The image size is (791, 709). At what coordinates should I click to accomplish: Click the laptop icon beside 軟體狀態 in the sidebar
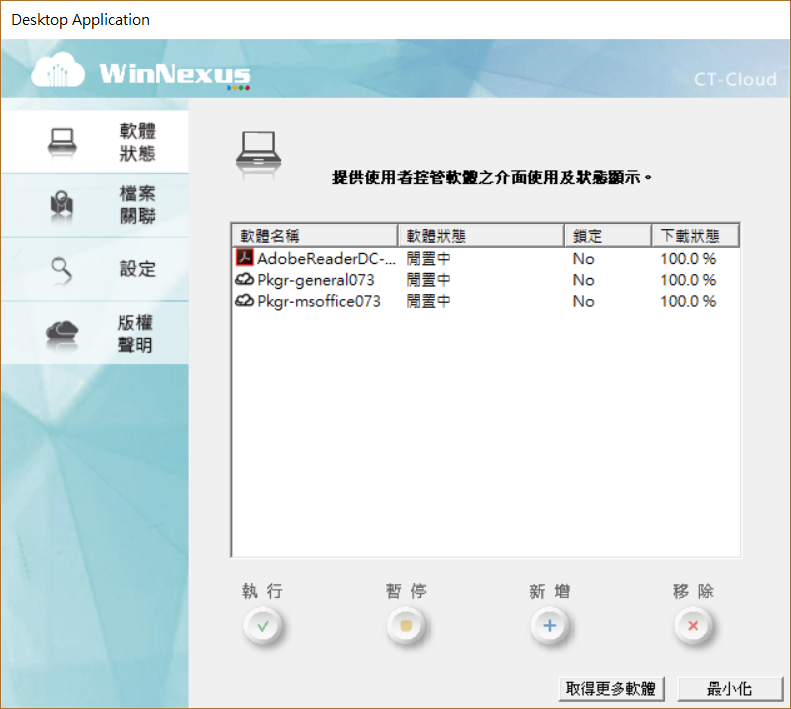[x=62, y=142]
